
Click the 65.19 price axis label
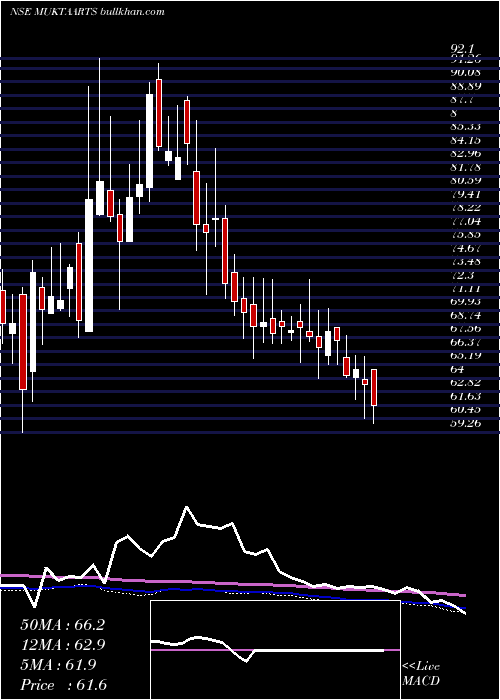tap(465, 356)
